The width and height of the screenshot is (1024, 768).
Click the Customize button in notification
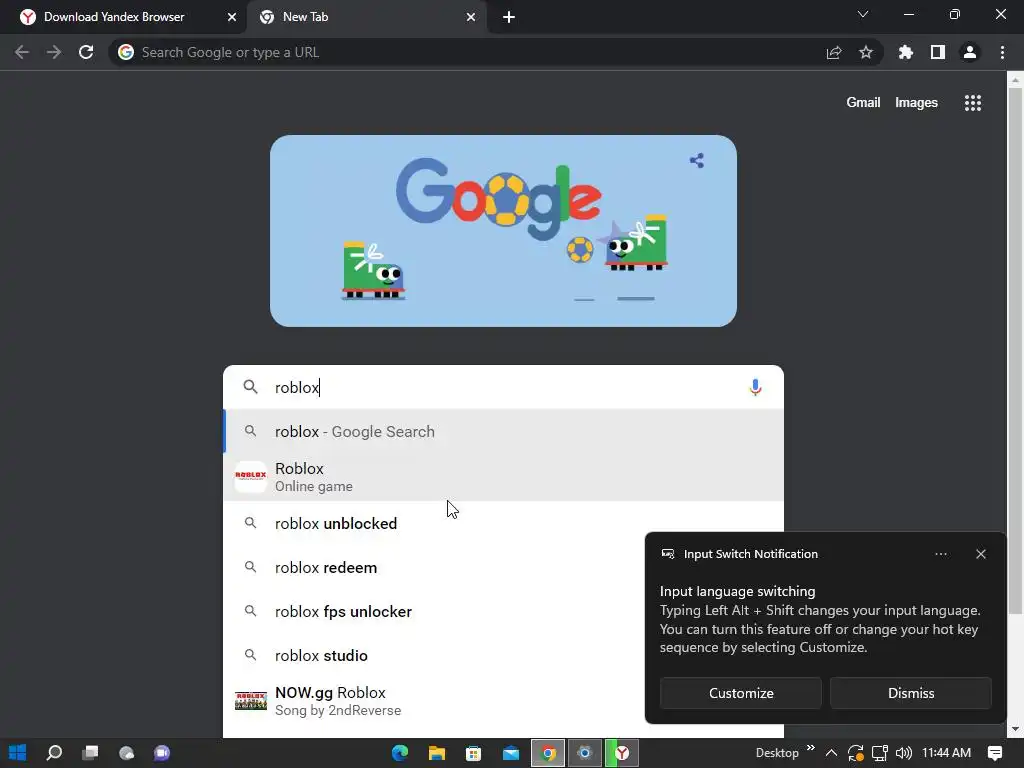741,693
